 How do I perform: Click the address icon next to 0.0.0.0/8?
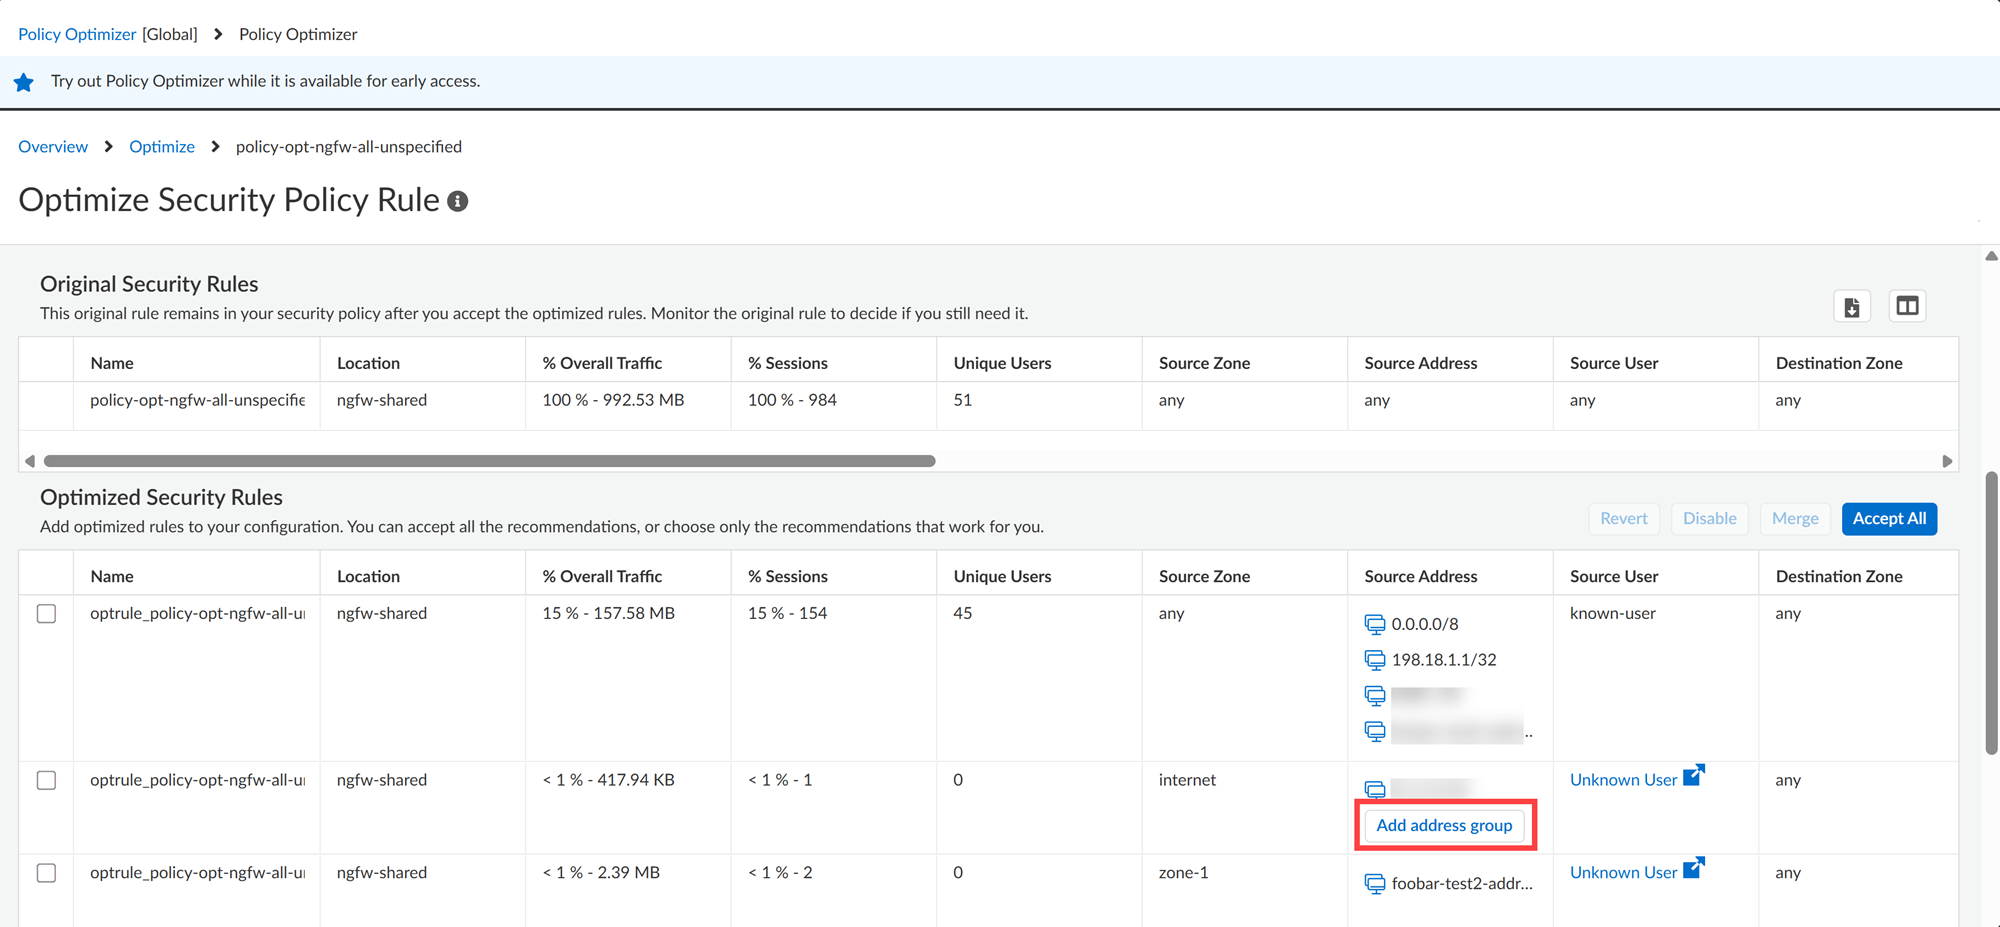1375,625
